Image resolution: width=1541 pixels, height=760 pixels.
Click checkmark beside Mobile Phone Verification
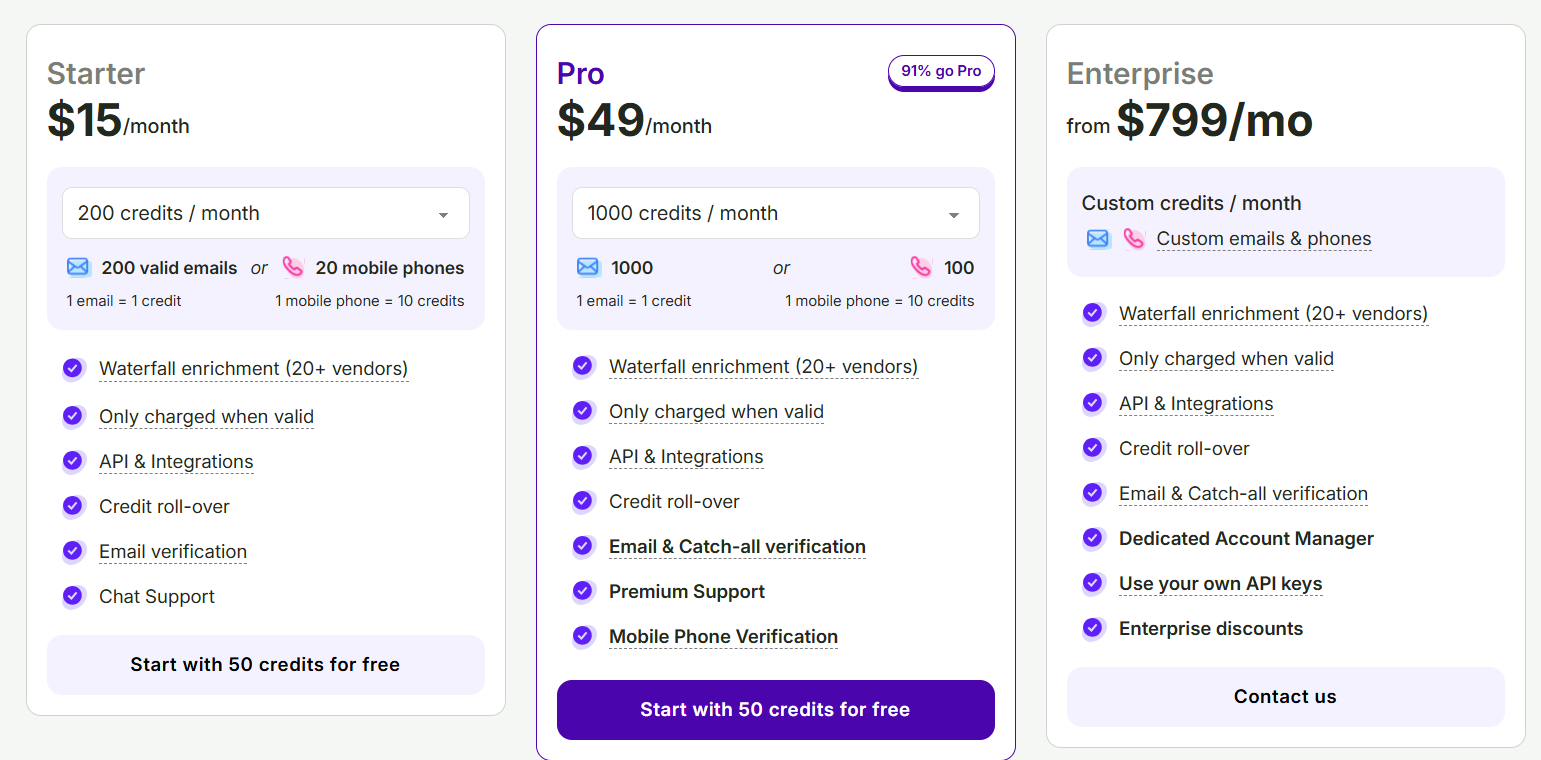coord(583,636)
